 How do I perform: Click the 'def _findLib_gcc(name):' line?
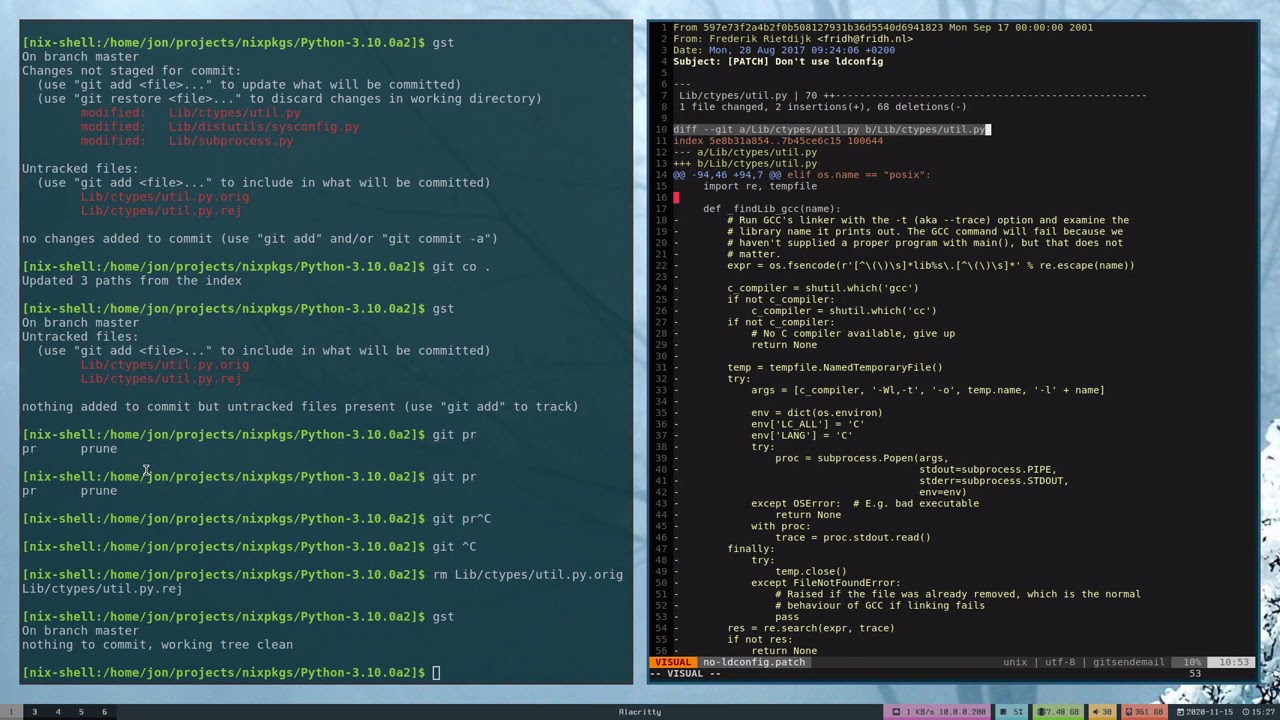pos(771,209)
